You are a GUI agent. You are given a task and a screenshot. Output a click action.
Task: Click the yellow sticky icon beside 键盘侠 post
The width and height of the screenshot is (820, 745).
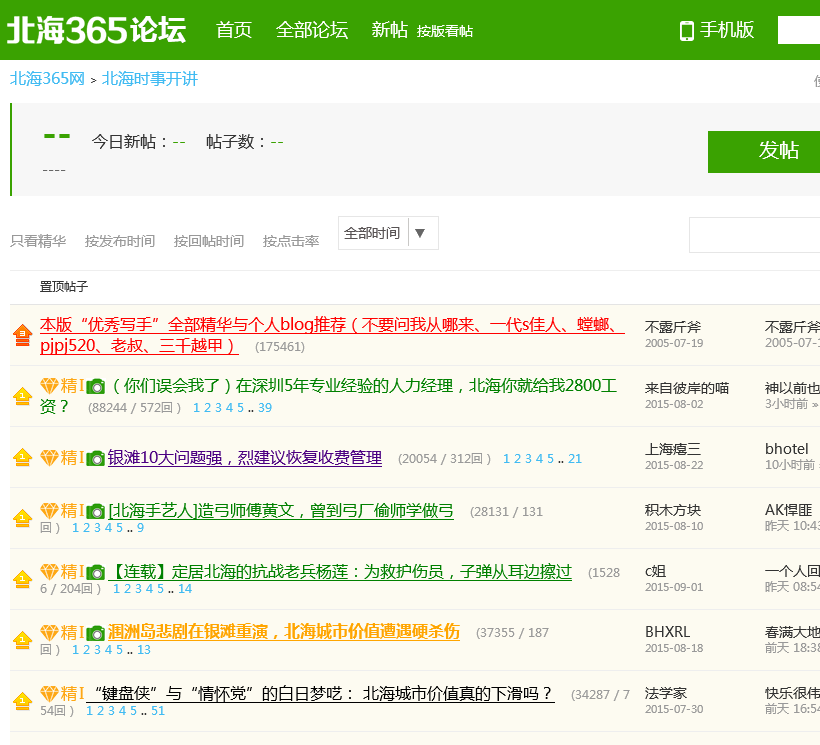(22, 700)
